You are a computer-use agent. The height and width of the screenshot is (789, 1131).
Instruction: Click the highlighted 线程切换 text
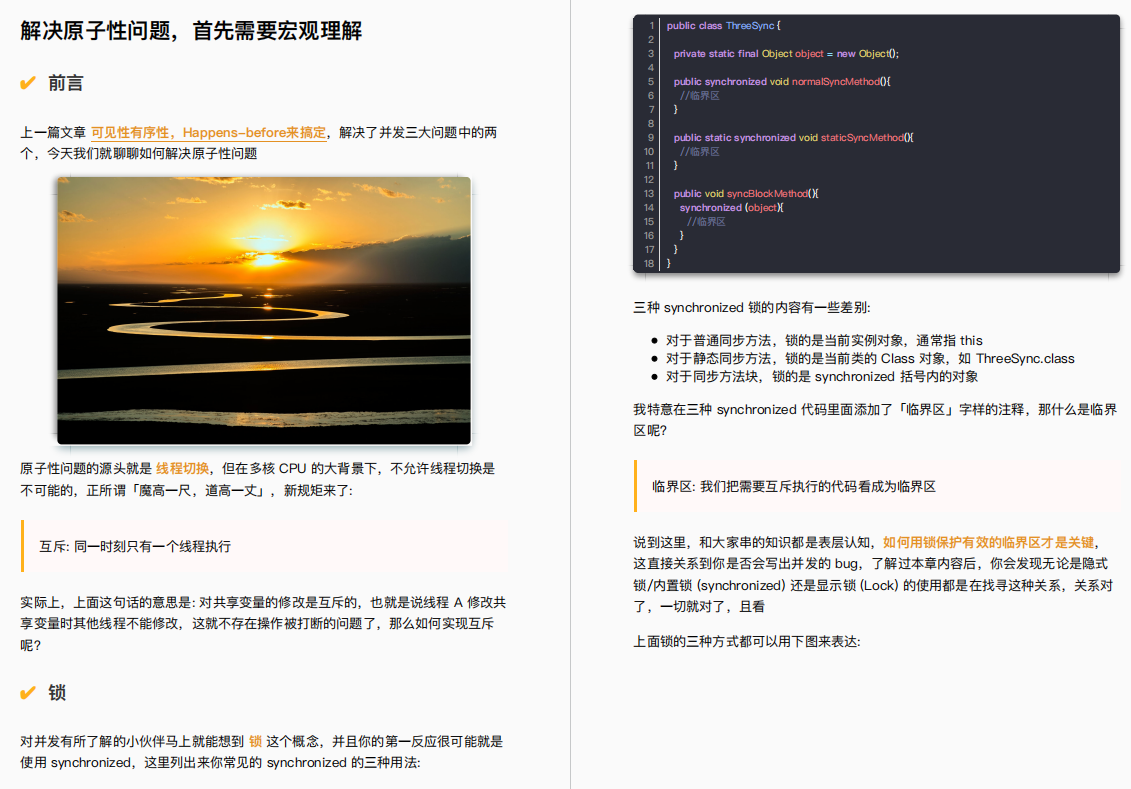pyautogui.click(x=182, y=469)
